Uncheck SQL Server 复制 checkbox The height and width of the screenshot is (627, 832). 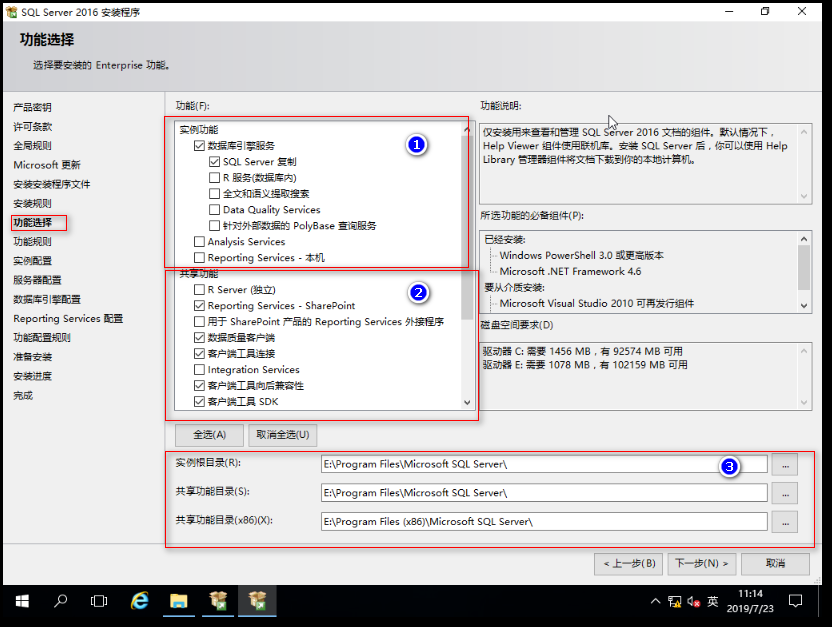[214, 162]
